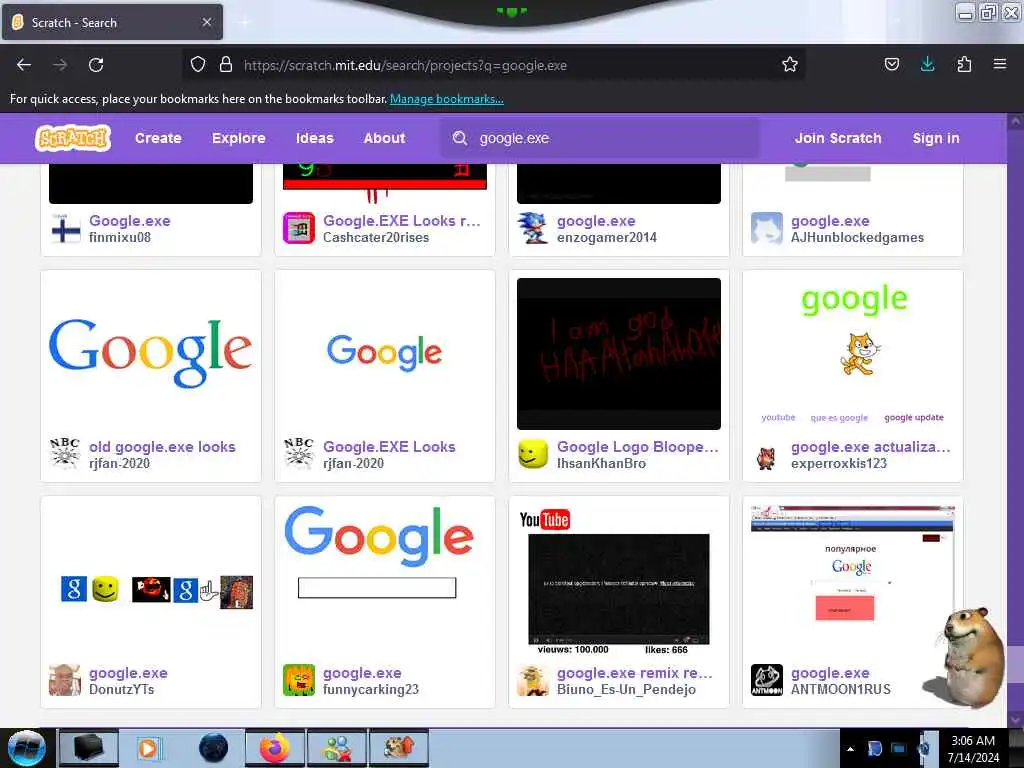
Task: Open funnycarking23's avatar
Action: click(298, 680)
